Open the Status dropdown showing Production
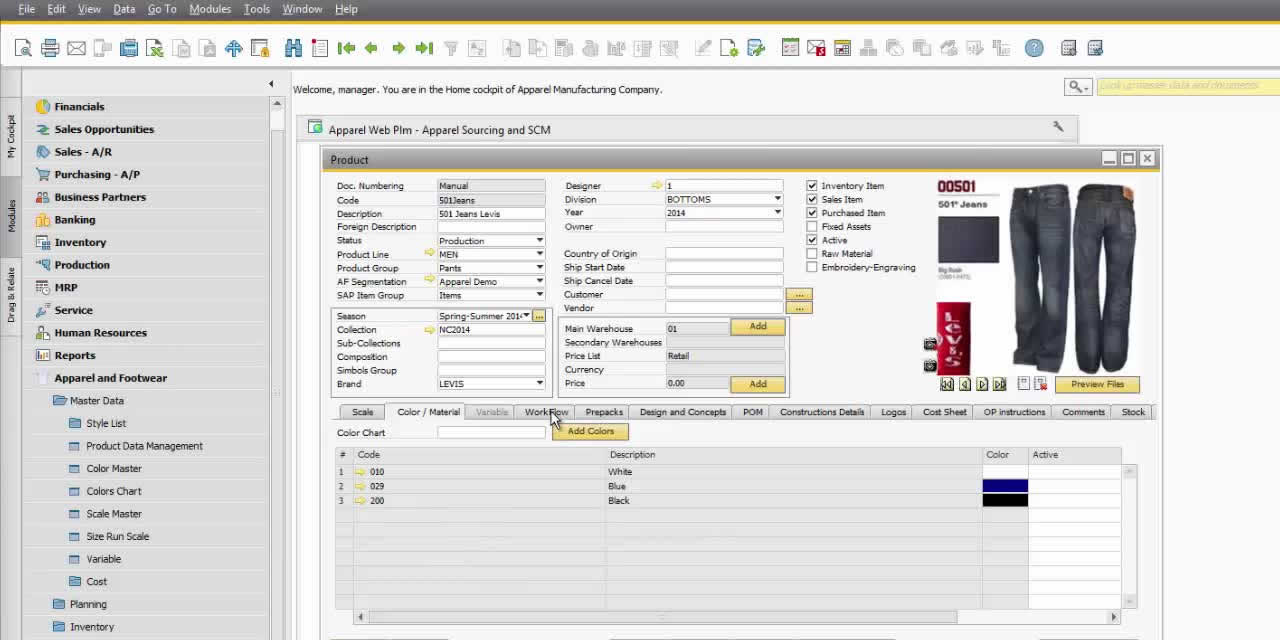This screenshot has height=640, width=1280. (539, 241)
